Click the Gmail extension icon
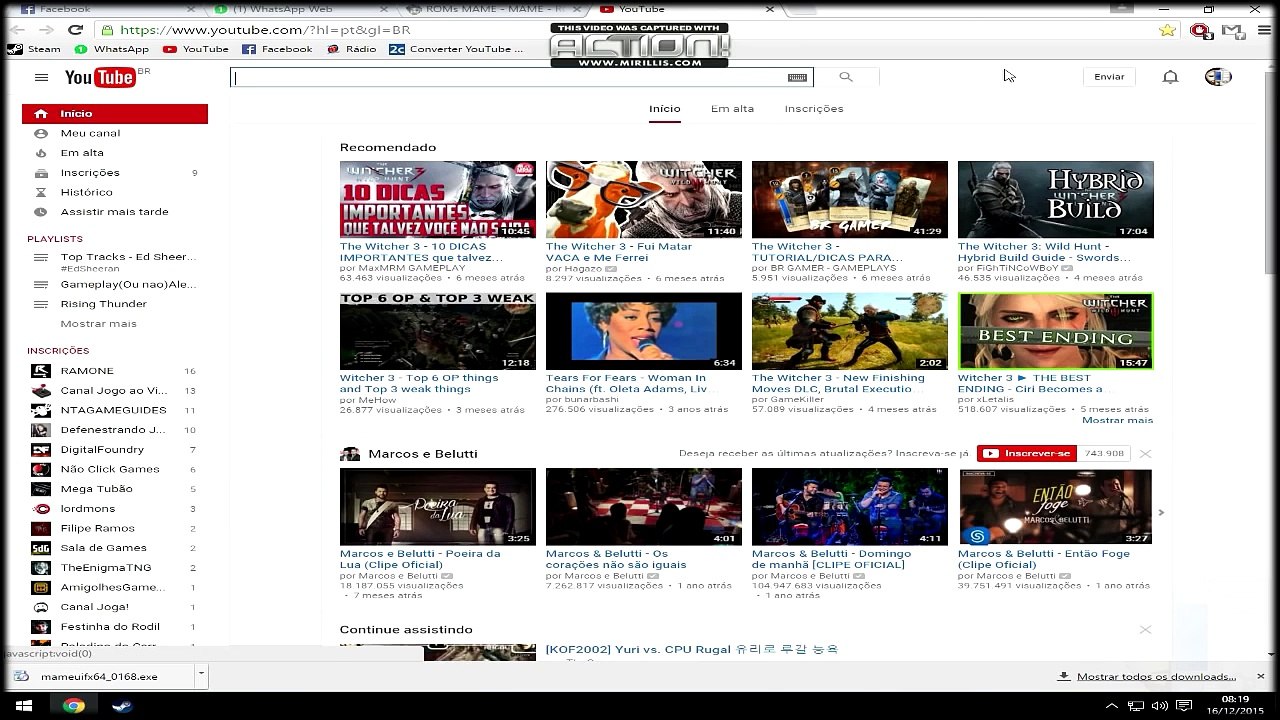 pyautogui.click(x=1232, y=30)
